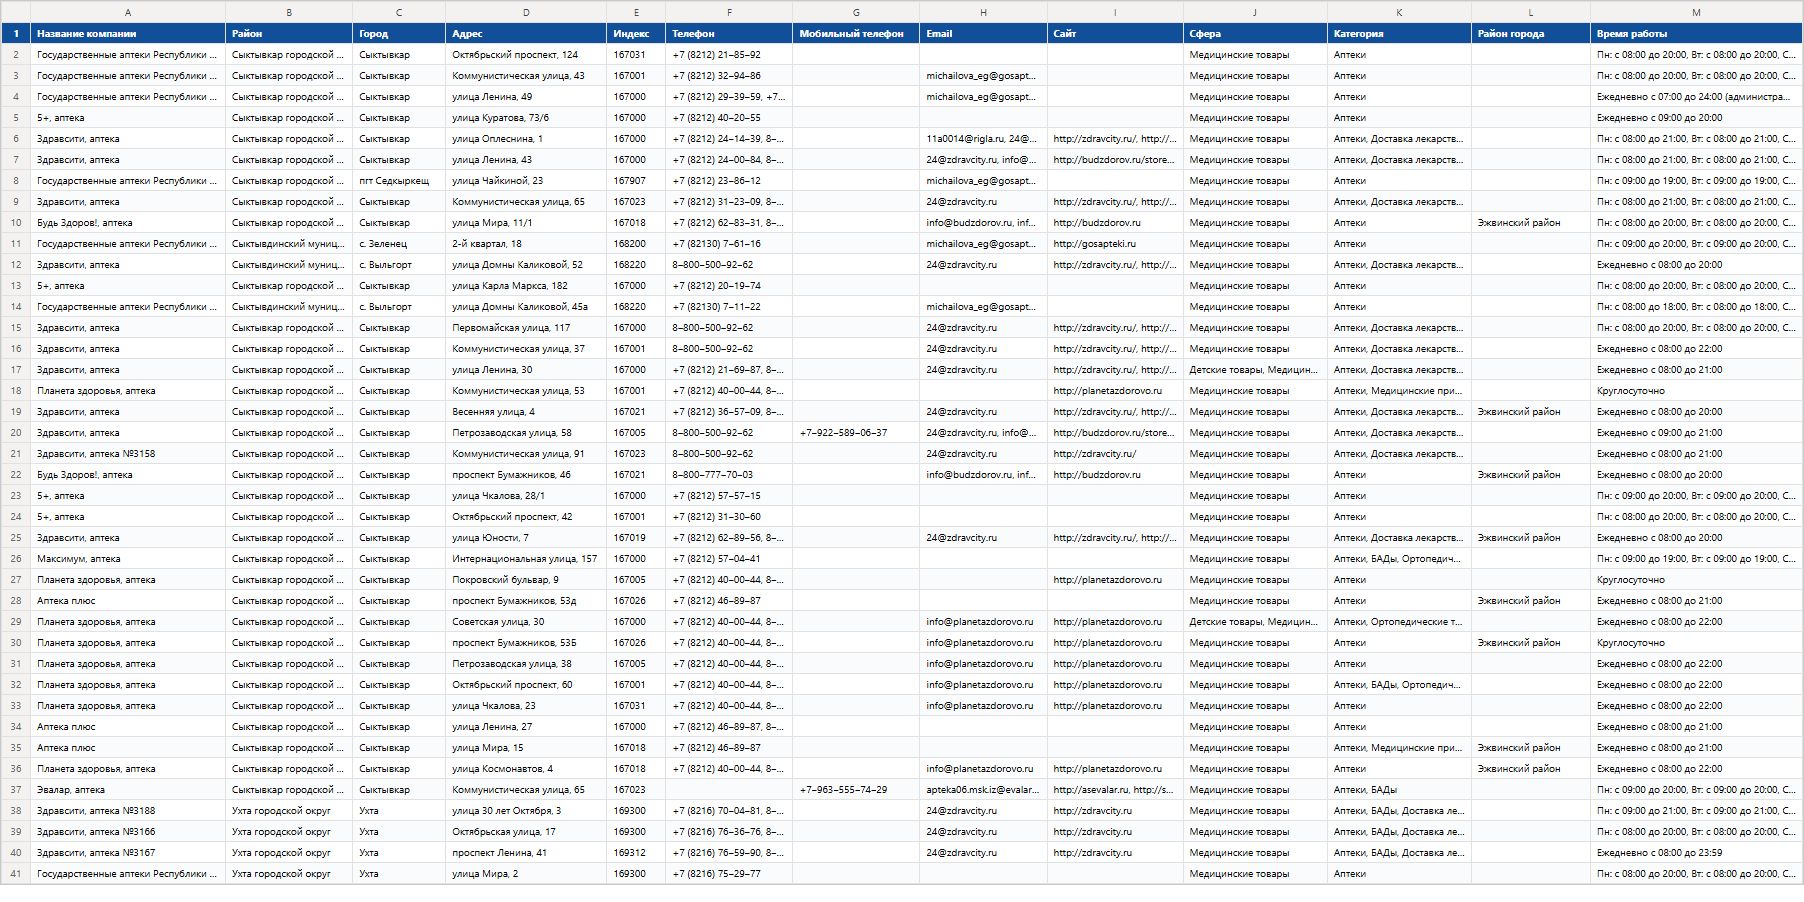This screenshot has width=1804, height=902.
Task: Click the email starting 'apteka06.msk.iz@evalar'
Action: click(983, 790)
